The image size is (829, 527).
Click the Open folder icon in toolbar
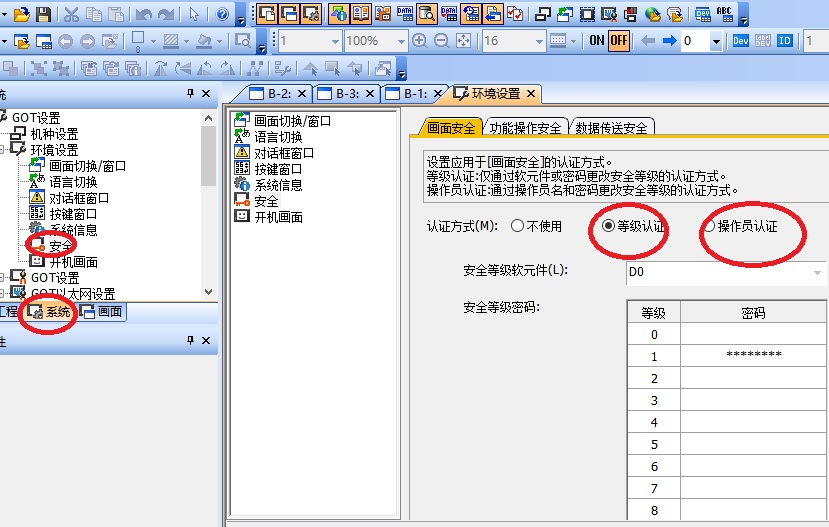(22, 14)
